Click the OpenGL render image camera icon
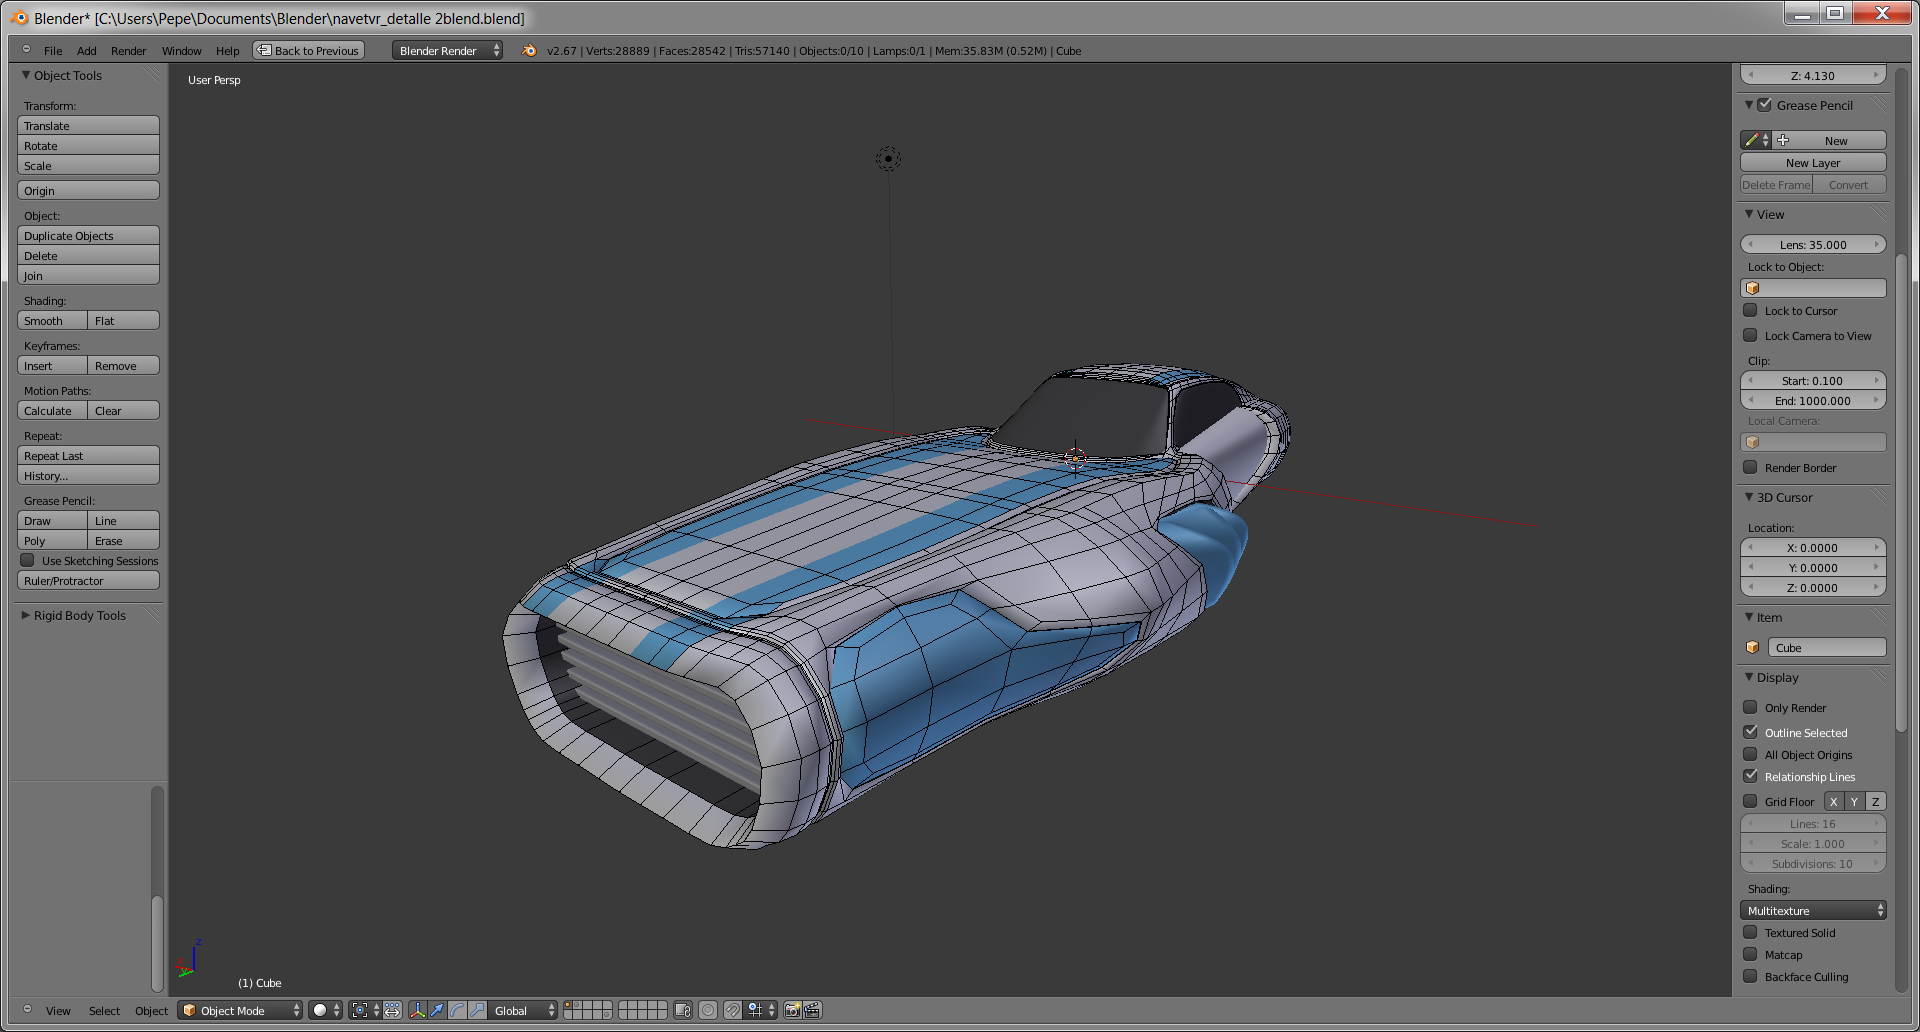Screen dimensions: 1920x1032 792,1010
